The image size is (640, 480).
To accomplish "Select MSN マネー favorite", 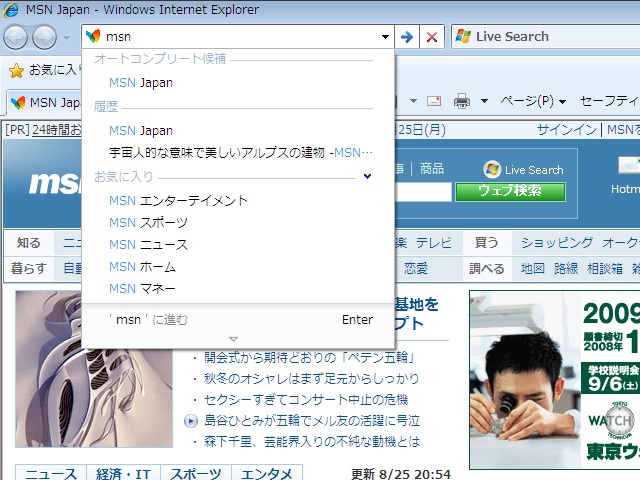I will pos(142,289).
